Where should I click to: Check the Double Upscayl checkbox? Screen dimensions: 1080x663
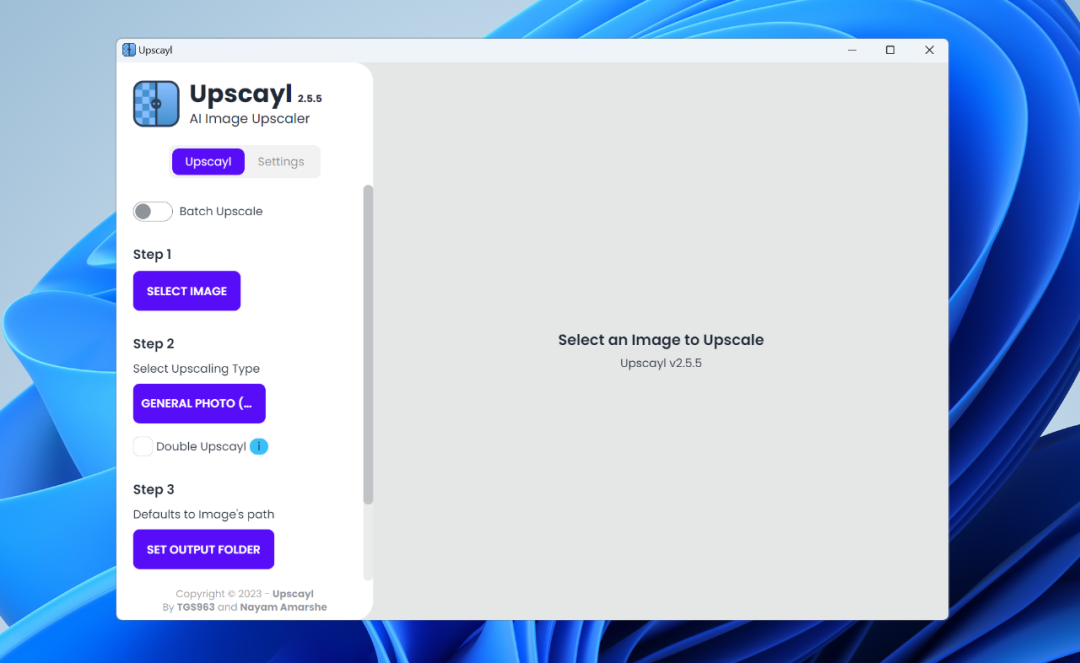143,446
